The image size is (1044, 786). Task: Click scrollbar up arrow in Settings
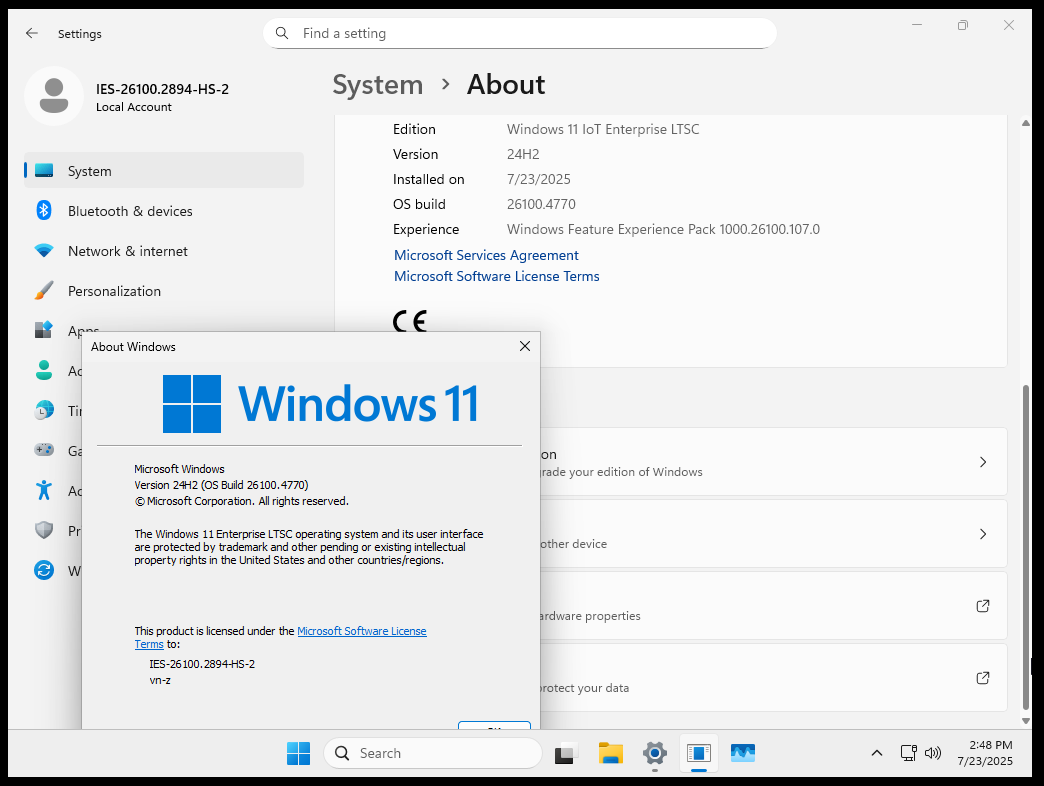point(1025,123)
